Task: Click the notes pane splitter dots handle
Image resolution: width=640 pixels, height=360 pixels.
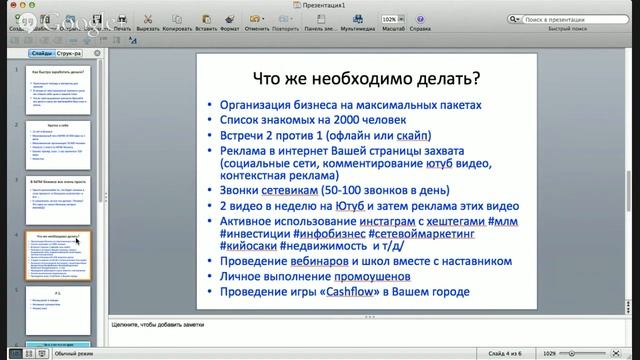Action: pos(370,317)
